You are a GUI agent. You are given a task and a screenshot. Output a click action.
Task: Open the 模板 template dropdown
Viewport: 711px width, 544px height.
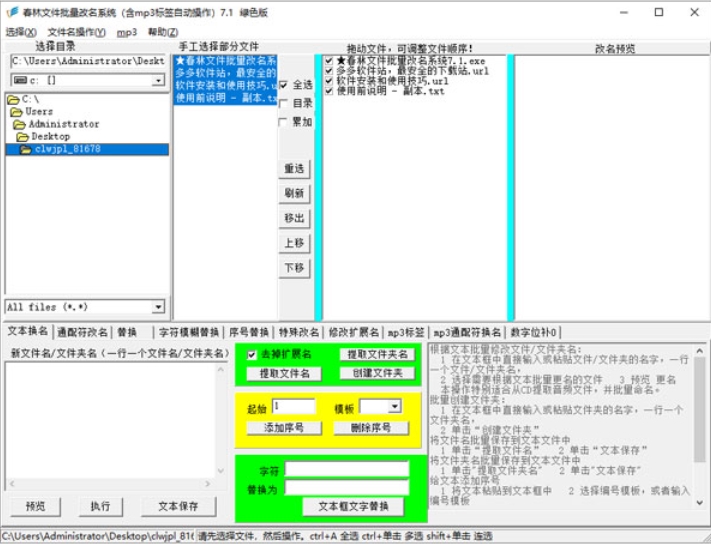[x=395, y=406]
